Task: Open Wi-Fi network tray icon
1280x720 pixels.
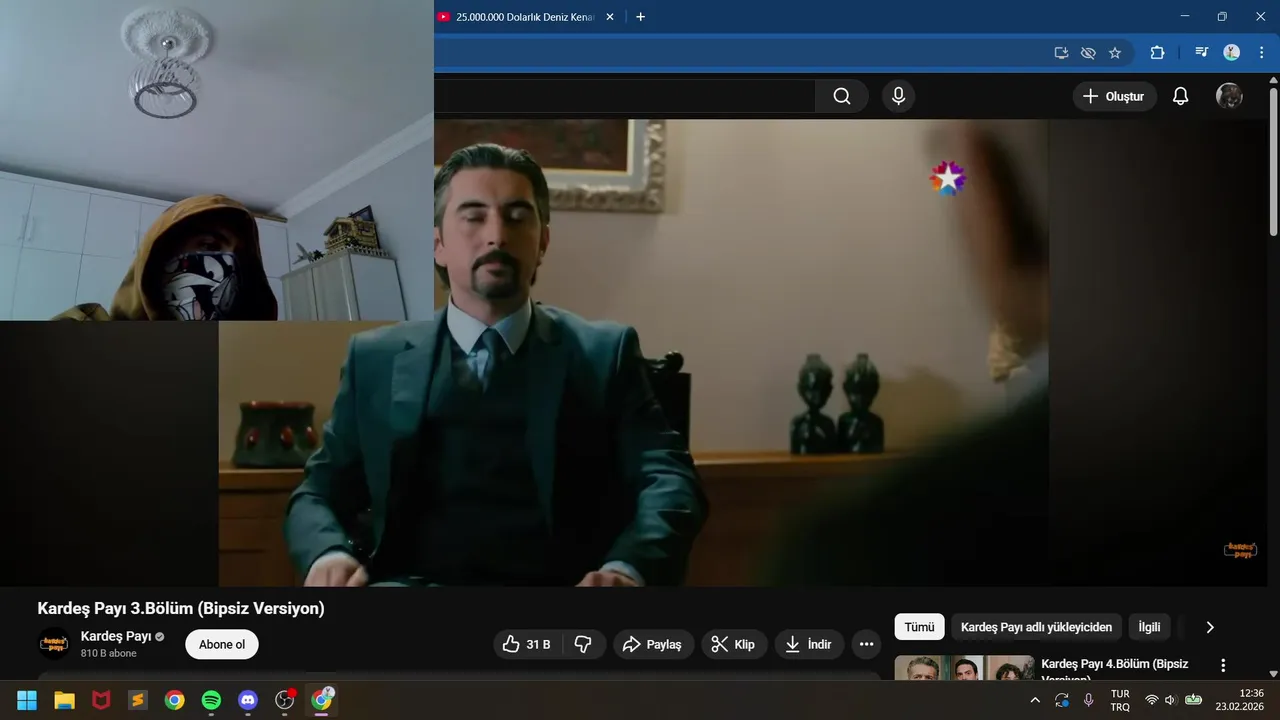Action: [1152, 700]
